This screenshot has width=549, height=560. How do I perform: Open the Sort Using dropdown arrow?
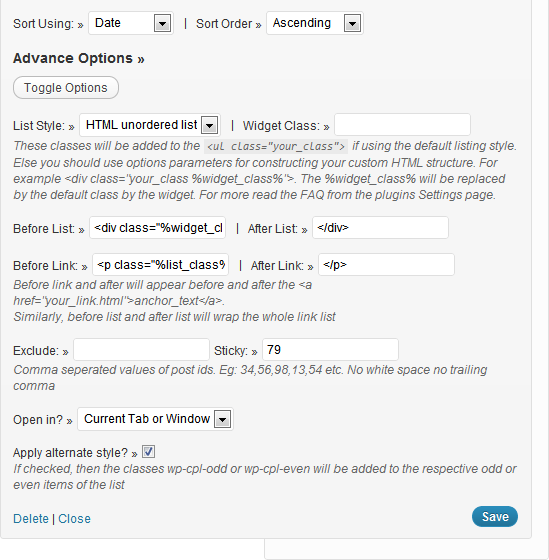[x=163, y=24]
